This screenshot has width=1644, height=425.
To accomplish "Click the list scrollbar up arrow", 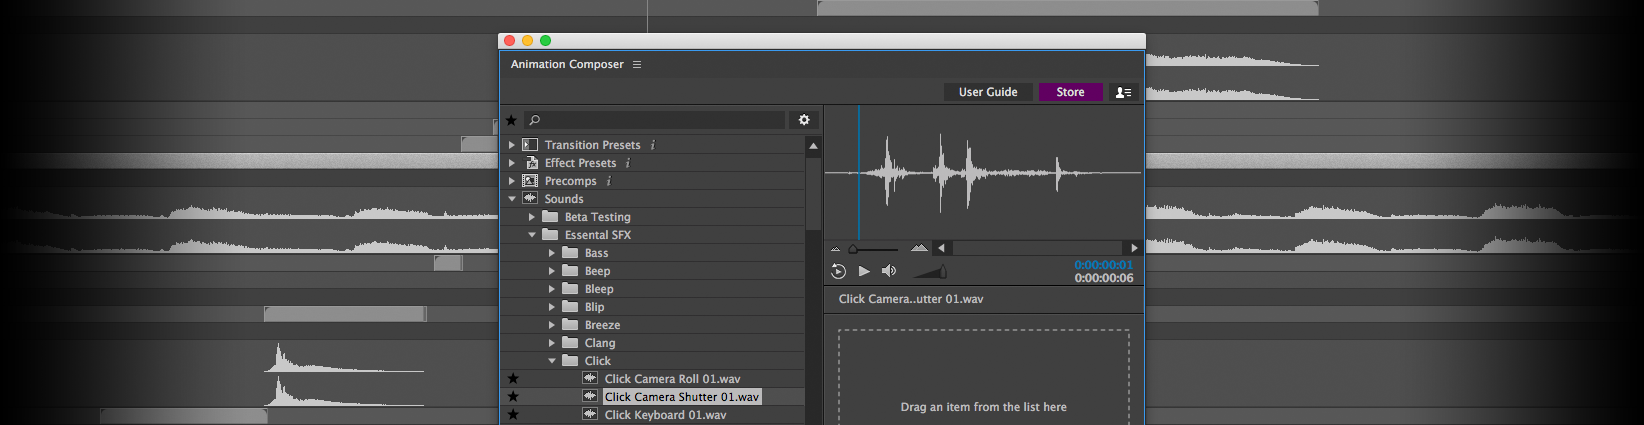I will pos(814,146).
